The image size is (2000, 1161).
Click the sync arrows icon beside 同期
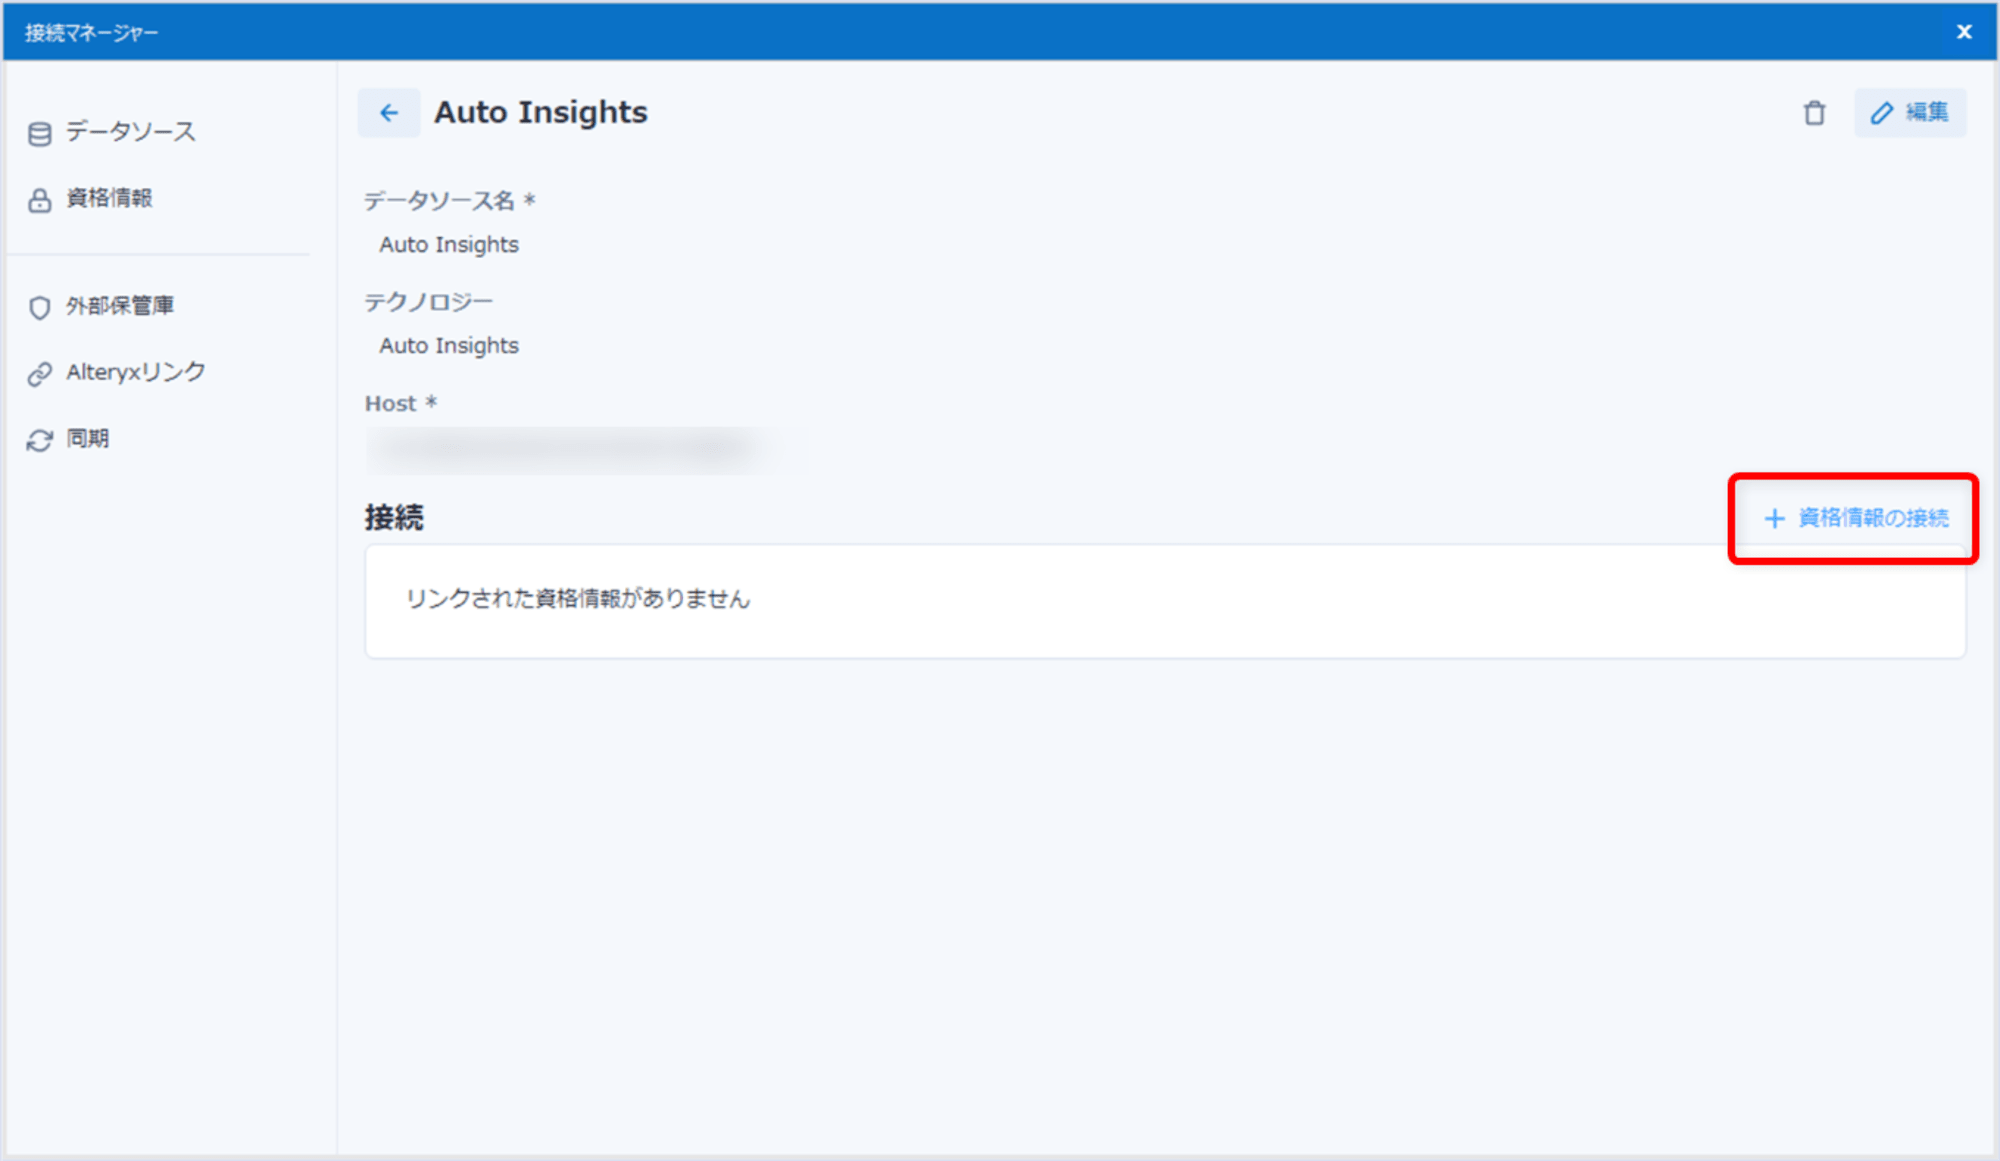[x=39, y=440]
